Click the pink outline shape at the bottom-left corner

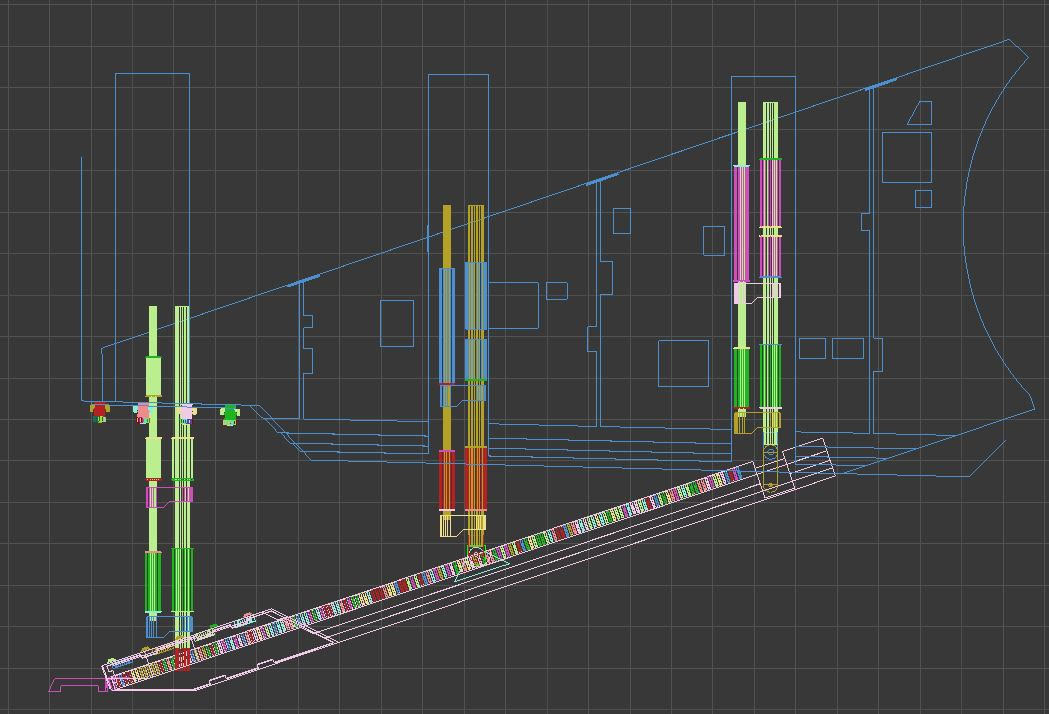pos(76,684)
